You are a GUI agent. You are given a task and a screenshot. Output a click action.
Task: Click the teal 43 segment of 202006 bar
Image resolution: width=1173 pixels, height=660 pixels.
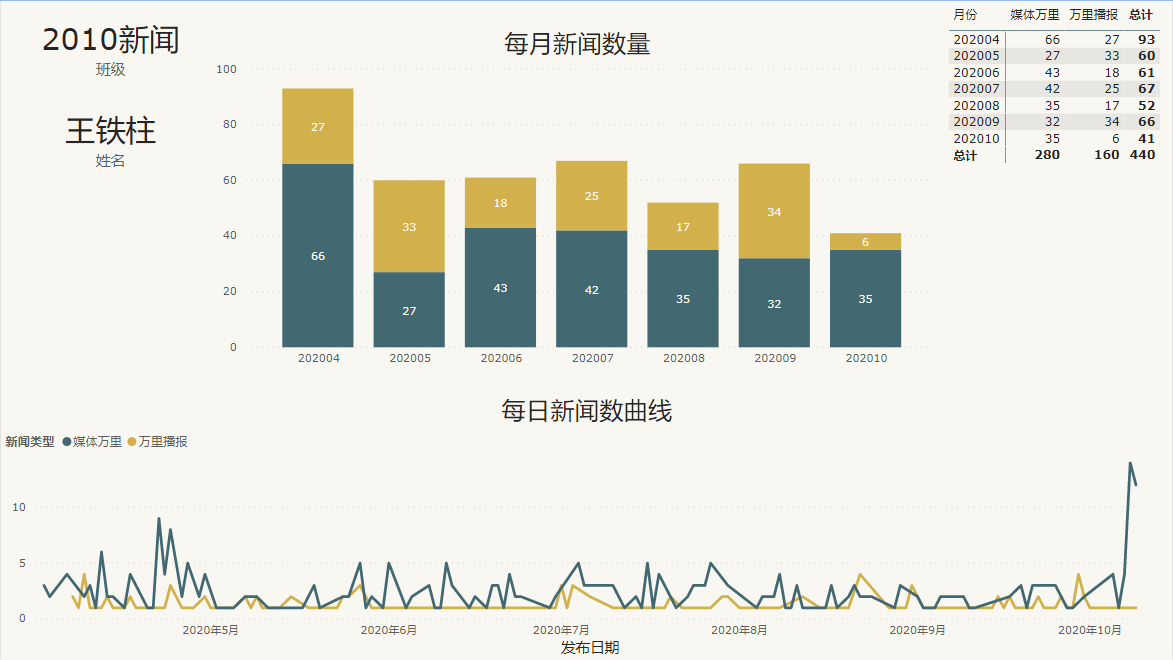point(500,288)
